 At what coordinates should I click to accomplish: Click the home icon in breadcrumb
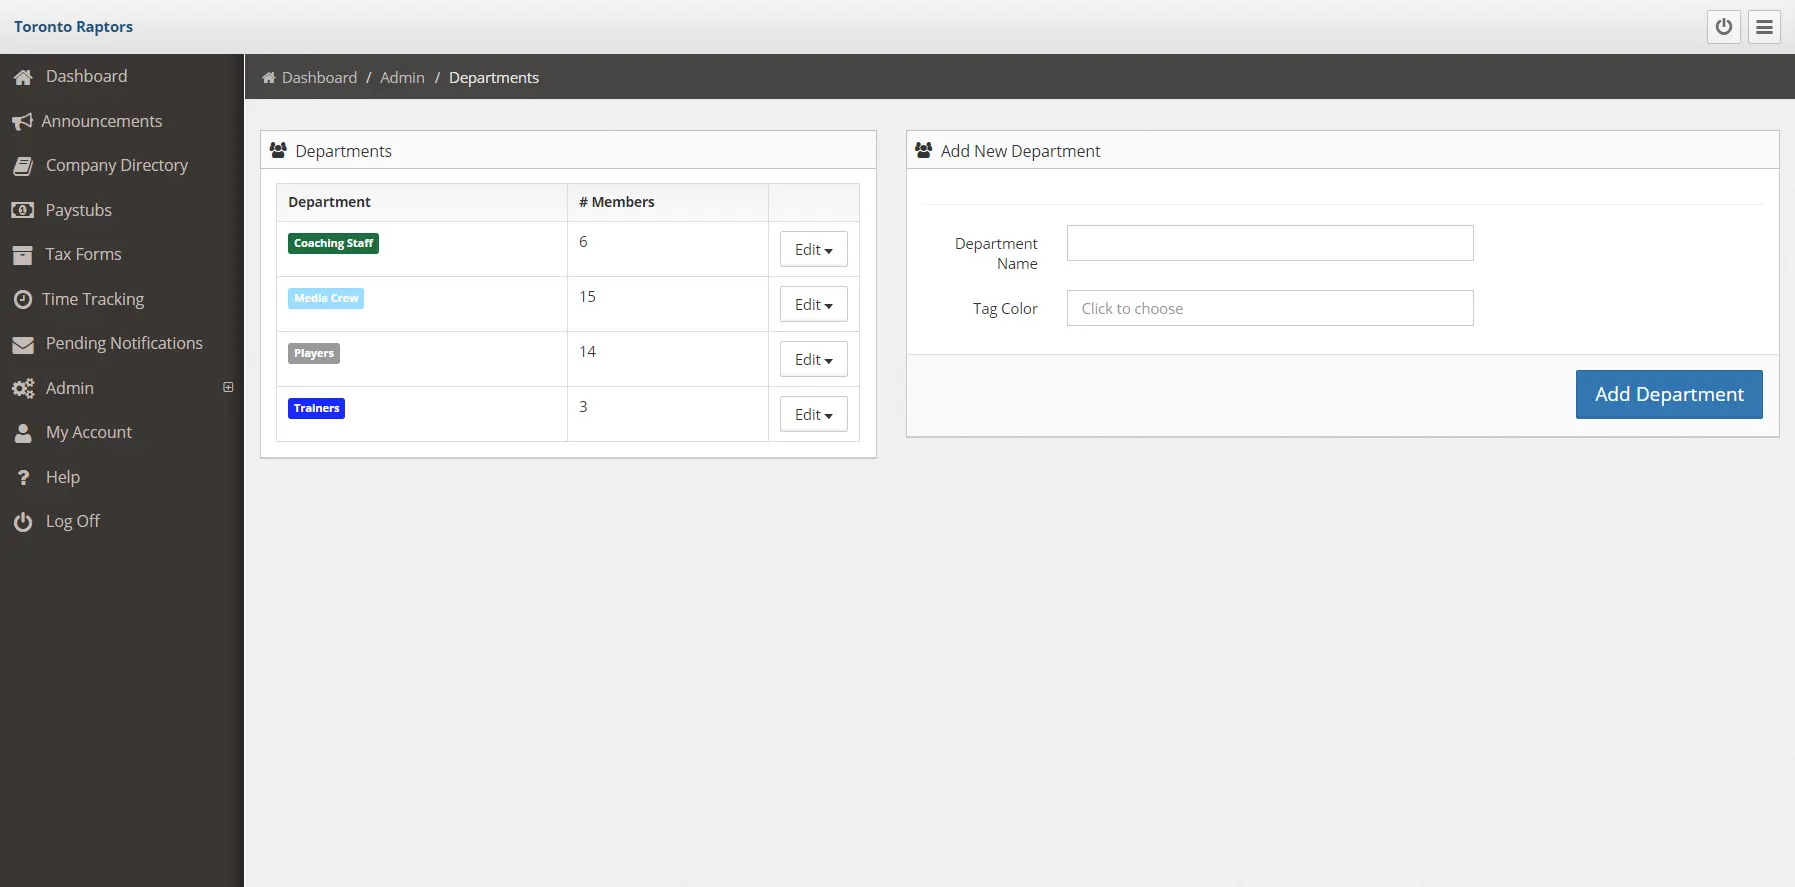pyautogui.click(x=268, y=78)
